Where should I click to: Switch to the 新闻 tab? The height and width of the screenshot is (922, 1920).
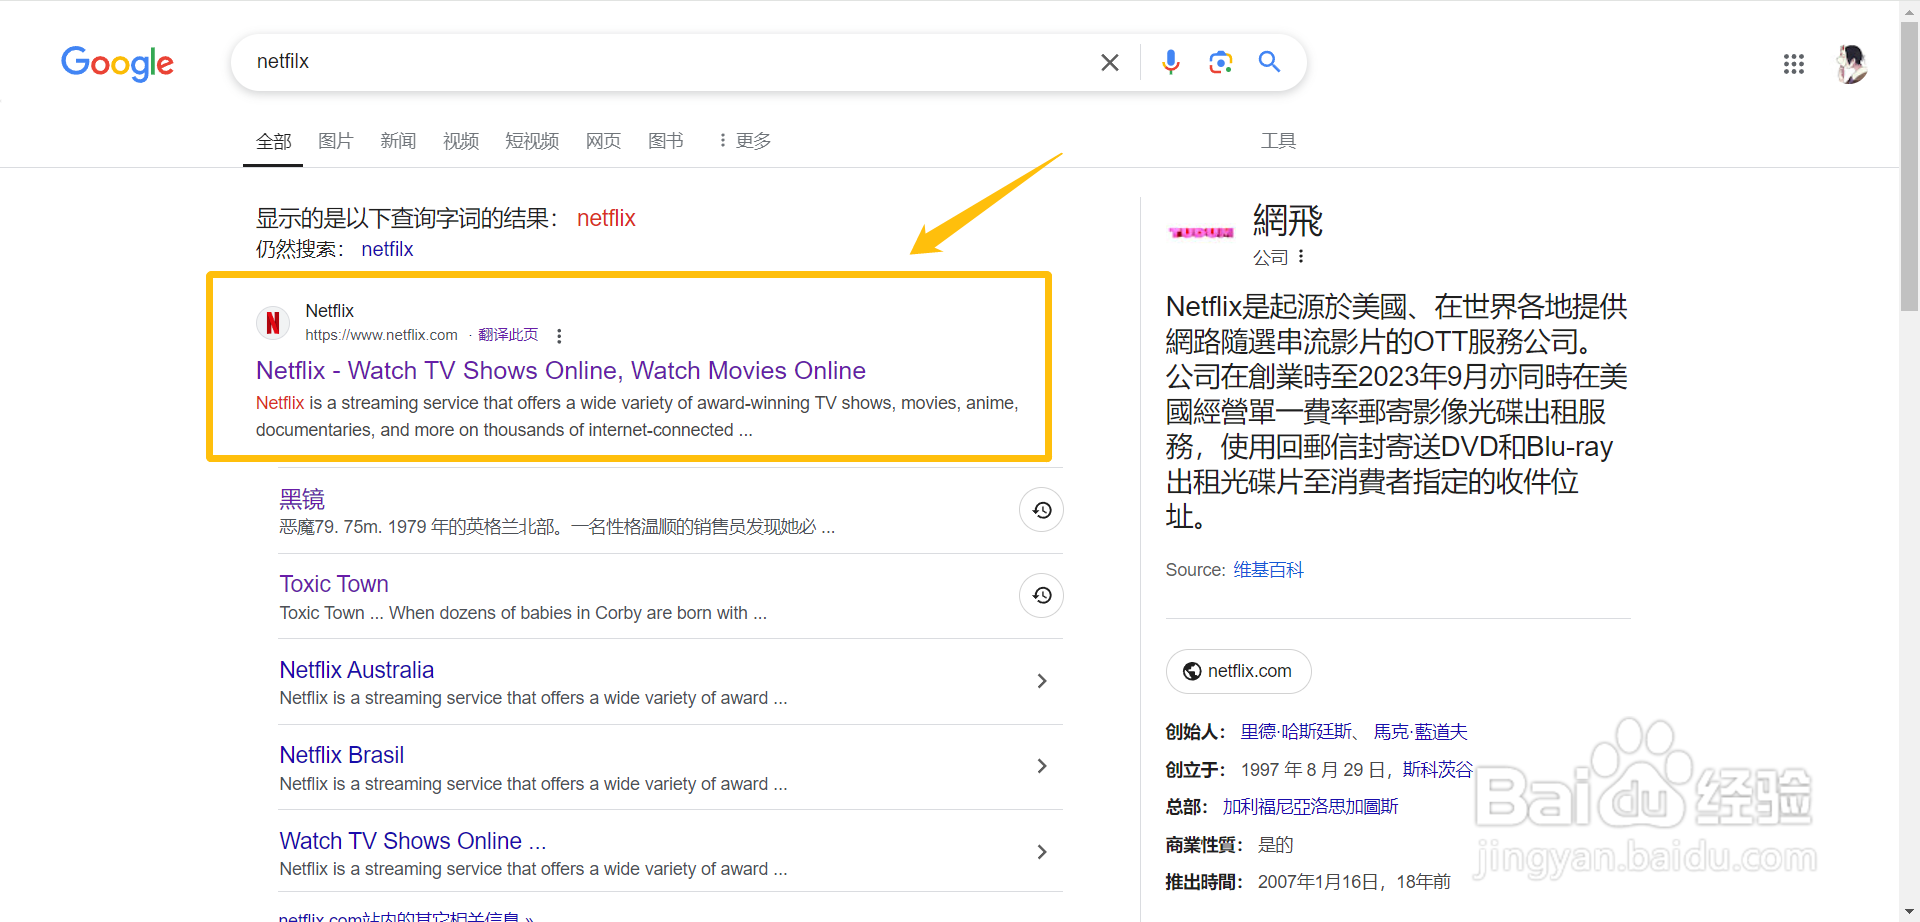(398, 141)
